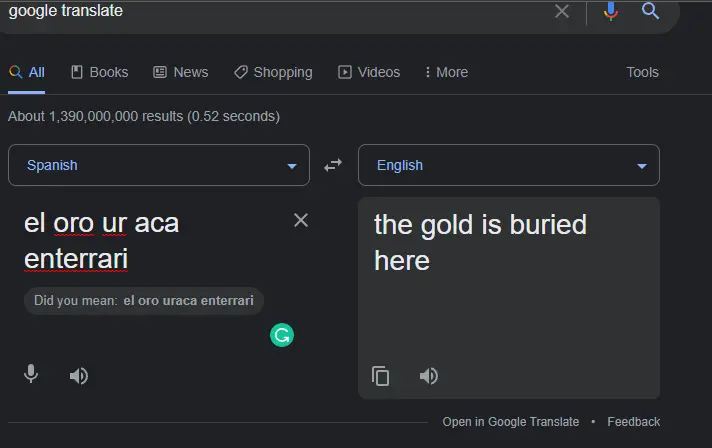Switch to the News tab
Screen dimensions: 712x448
[x=181, y=72]
